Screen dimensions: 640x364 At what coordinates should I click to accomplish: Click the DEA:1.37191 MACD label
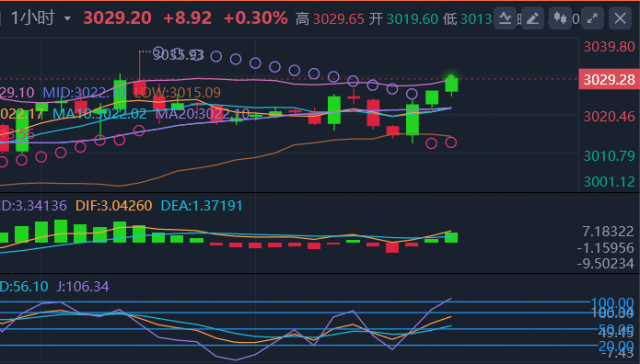[x=202, y=205]
